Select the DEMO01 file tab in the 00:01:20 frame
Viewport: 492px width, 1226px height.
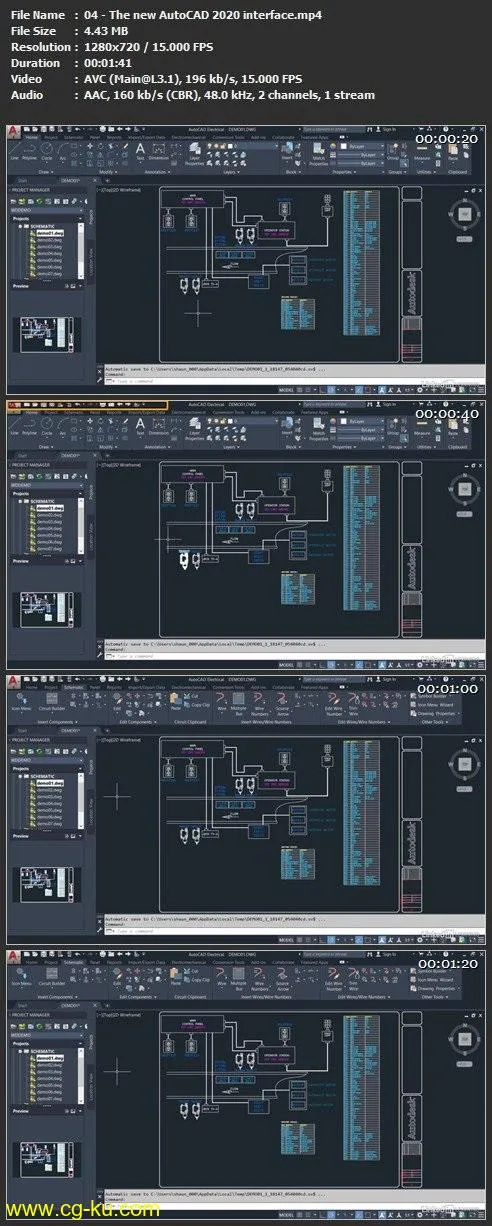point(72,1005)
